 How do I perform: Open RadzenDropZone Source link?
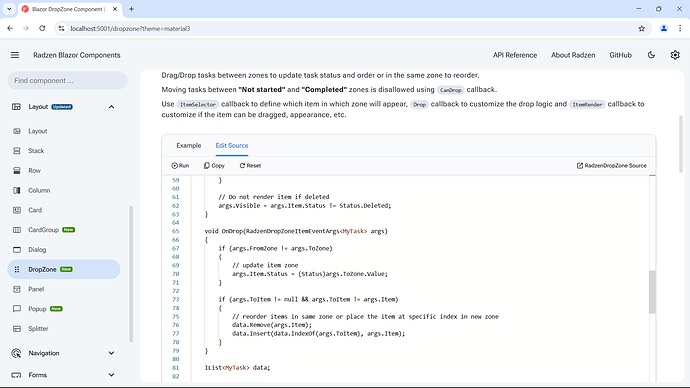tap(612, 165)
